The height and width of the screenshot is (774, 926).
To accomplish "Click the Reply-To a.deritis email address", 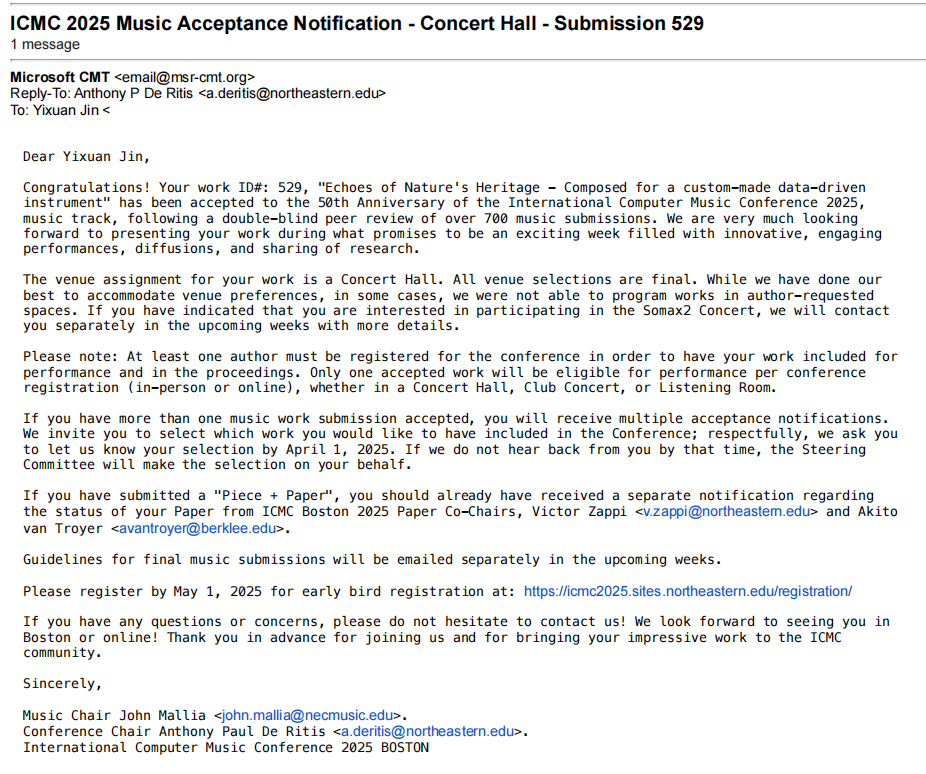I will pyautogui.click(x=291, y=94).
